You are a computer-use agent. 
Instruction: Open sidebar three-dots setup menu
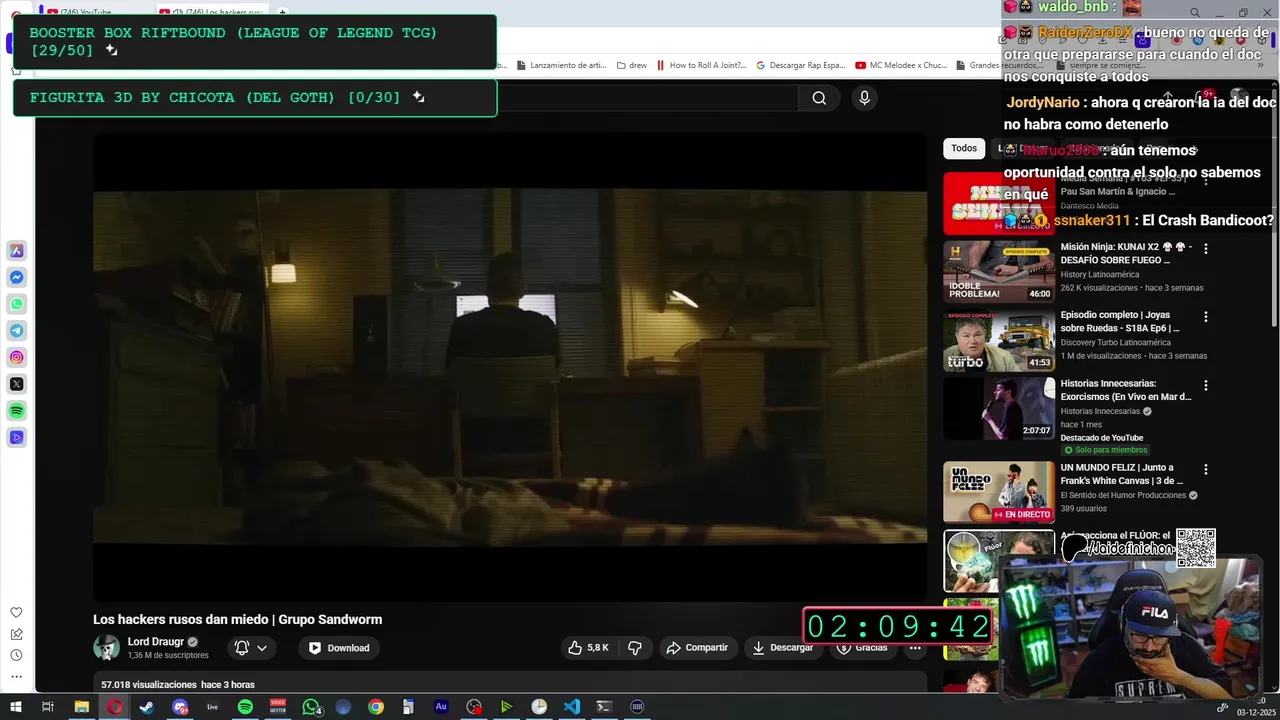click(x=16, y=677)
